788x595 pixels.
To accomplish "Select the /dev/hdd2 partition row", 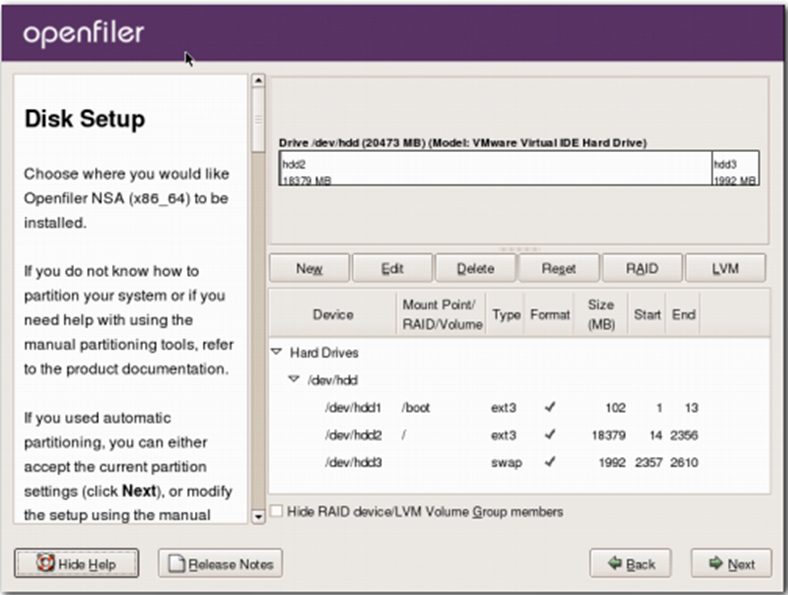I will click(x=519, y=435).
